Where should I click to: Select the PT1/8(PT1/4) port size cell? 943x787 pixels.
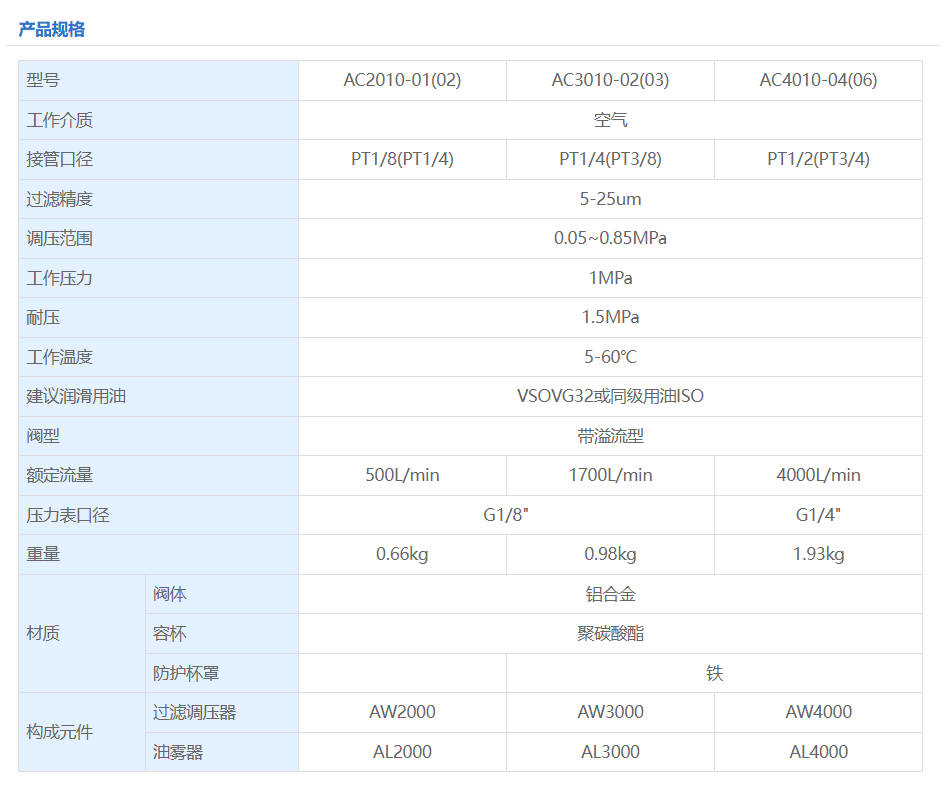coord(402,159)
